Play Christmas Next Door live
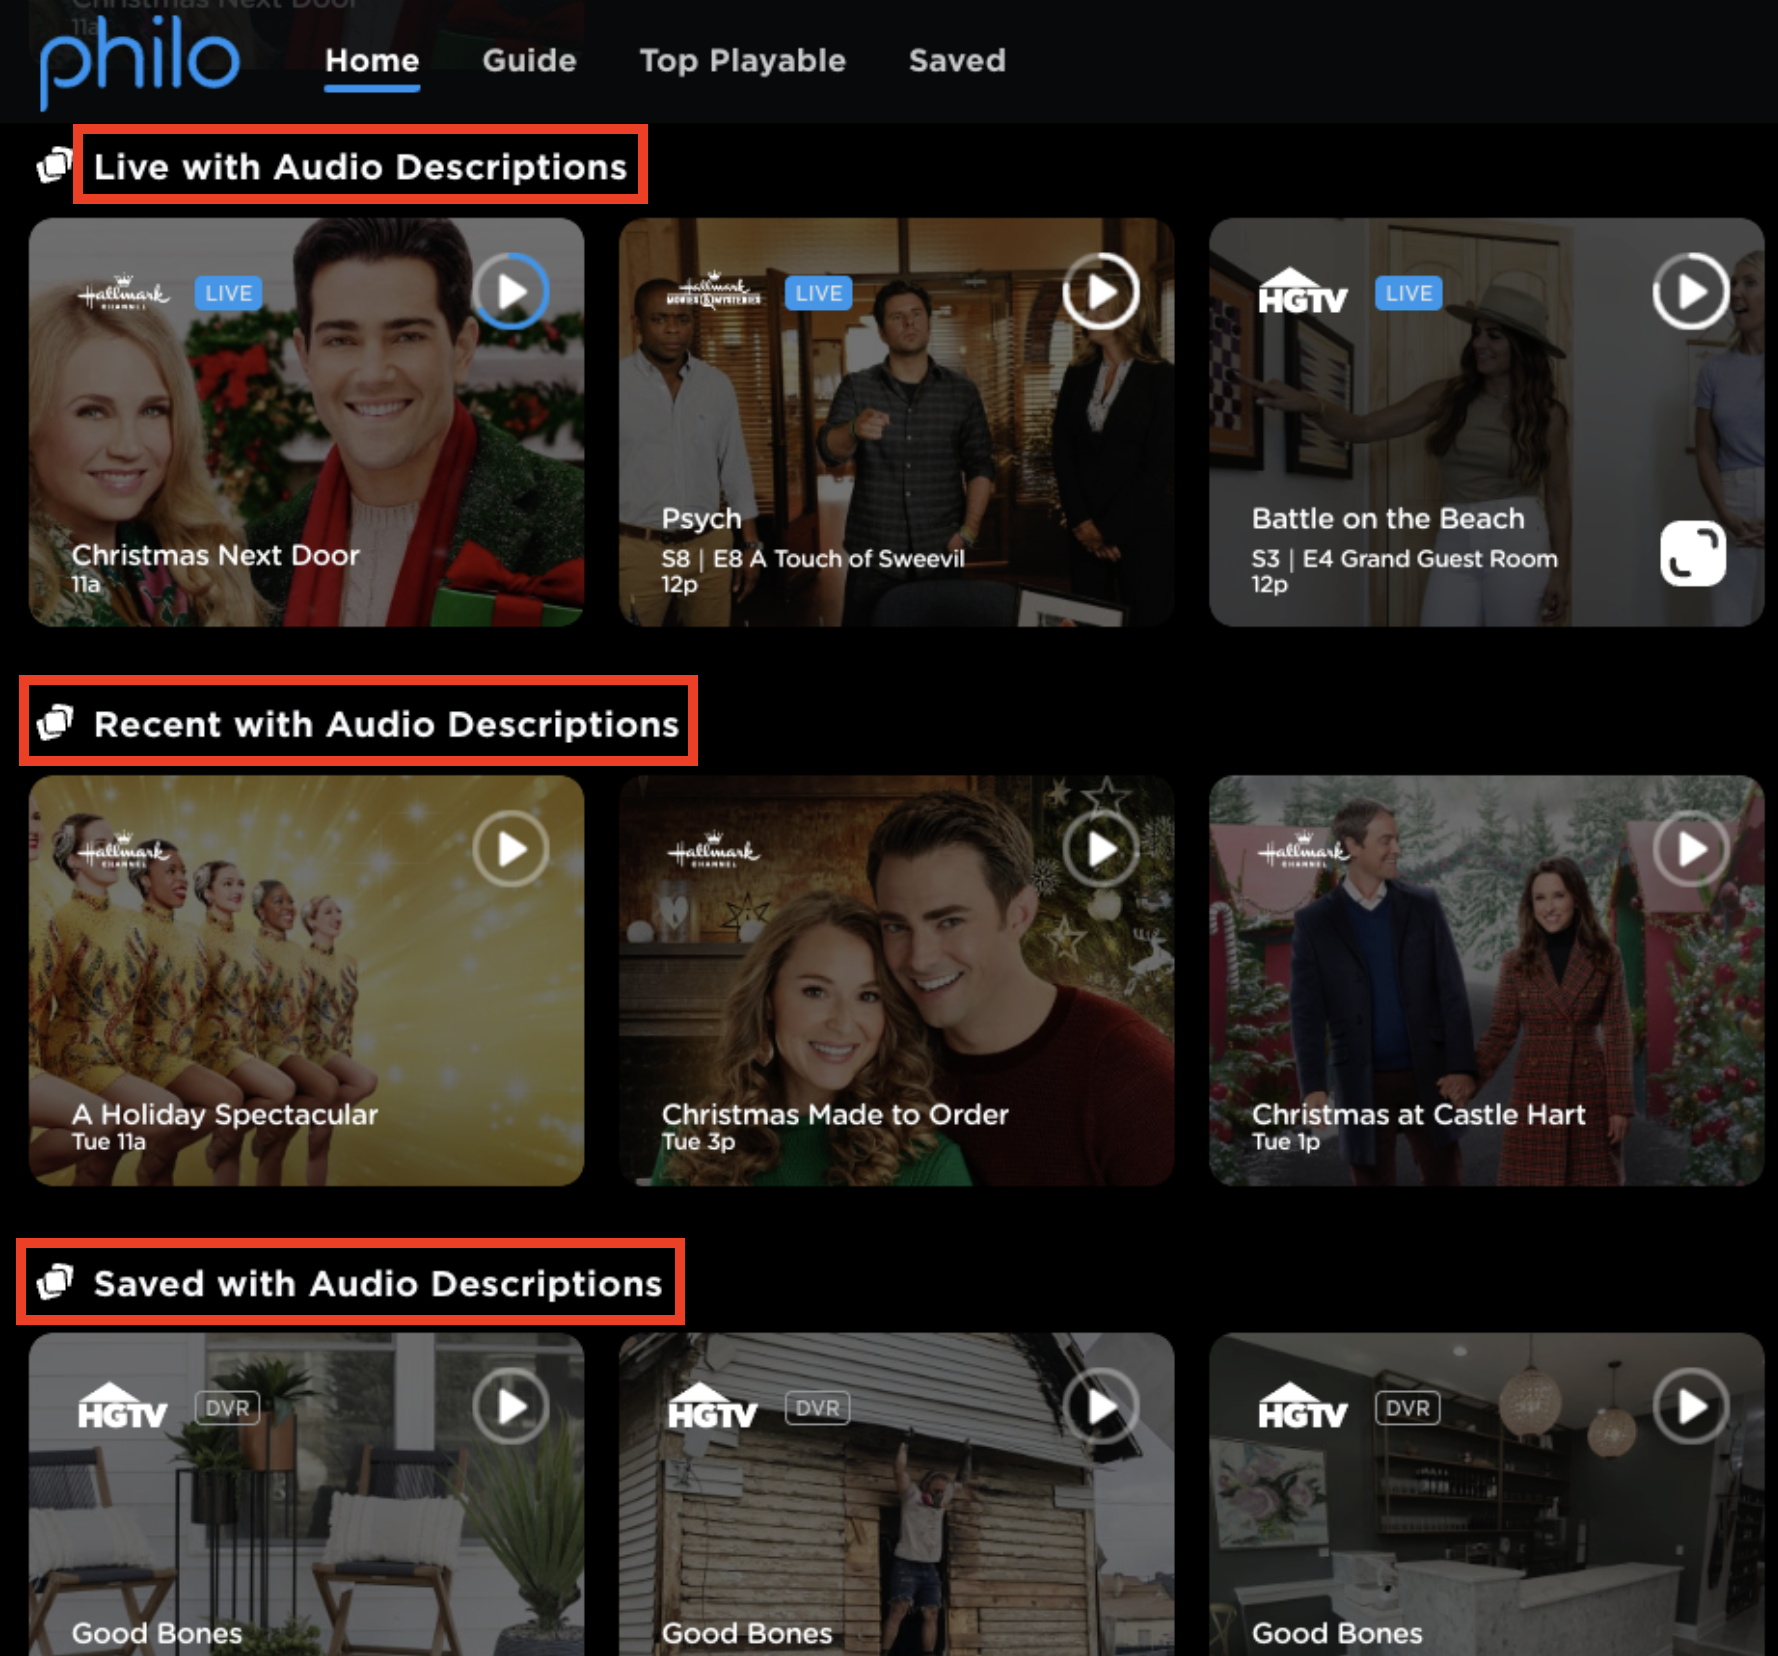 click(511, 292)
